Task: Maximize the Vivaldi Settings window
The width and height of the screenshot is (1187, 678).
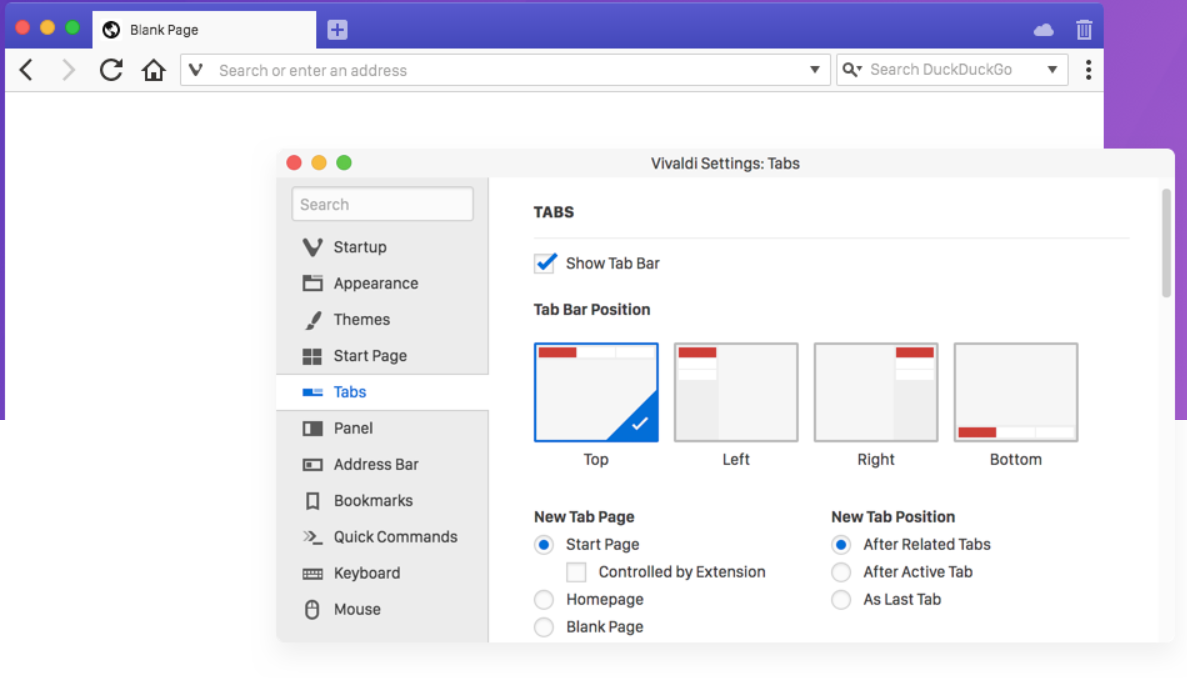Action: coord(344,163)
